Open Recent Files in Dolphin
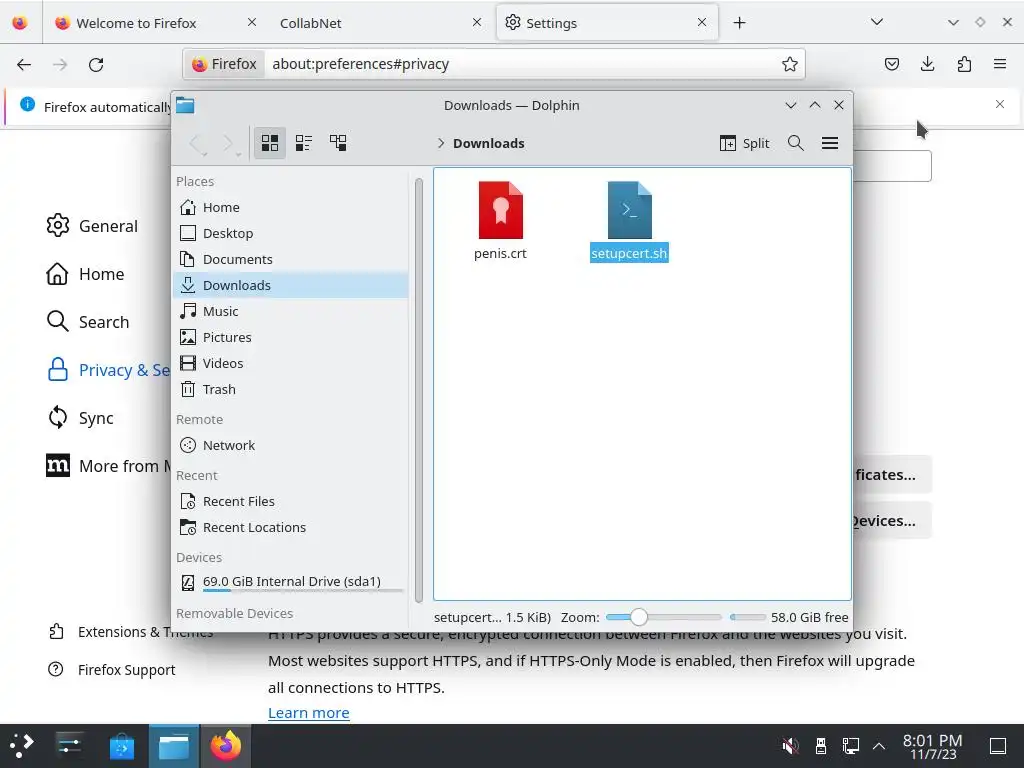Screen dimensions: 1024x768 (291, 502)
